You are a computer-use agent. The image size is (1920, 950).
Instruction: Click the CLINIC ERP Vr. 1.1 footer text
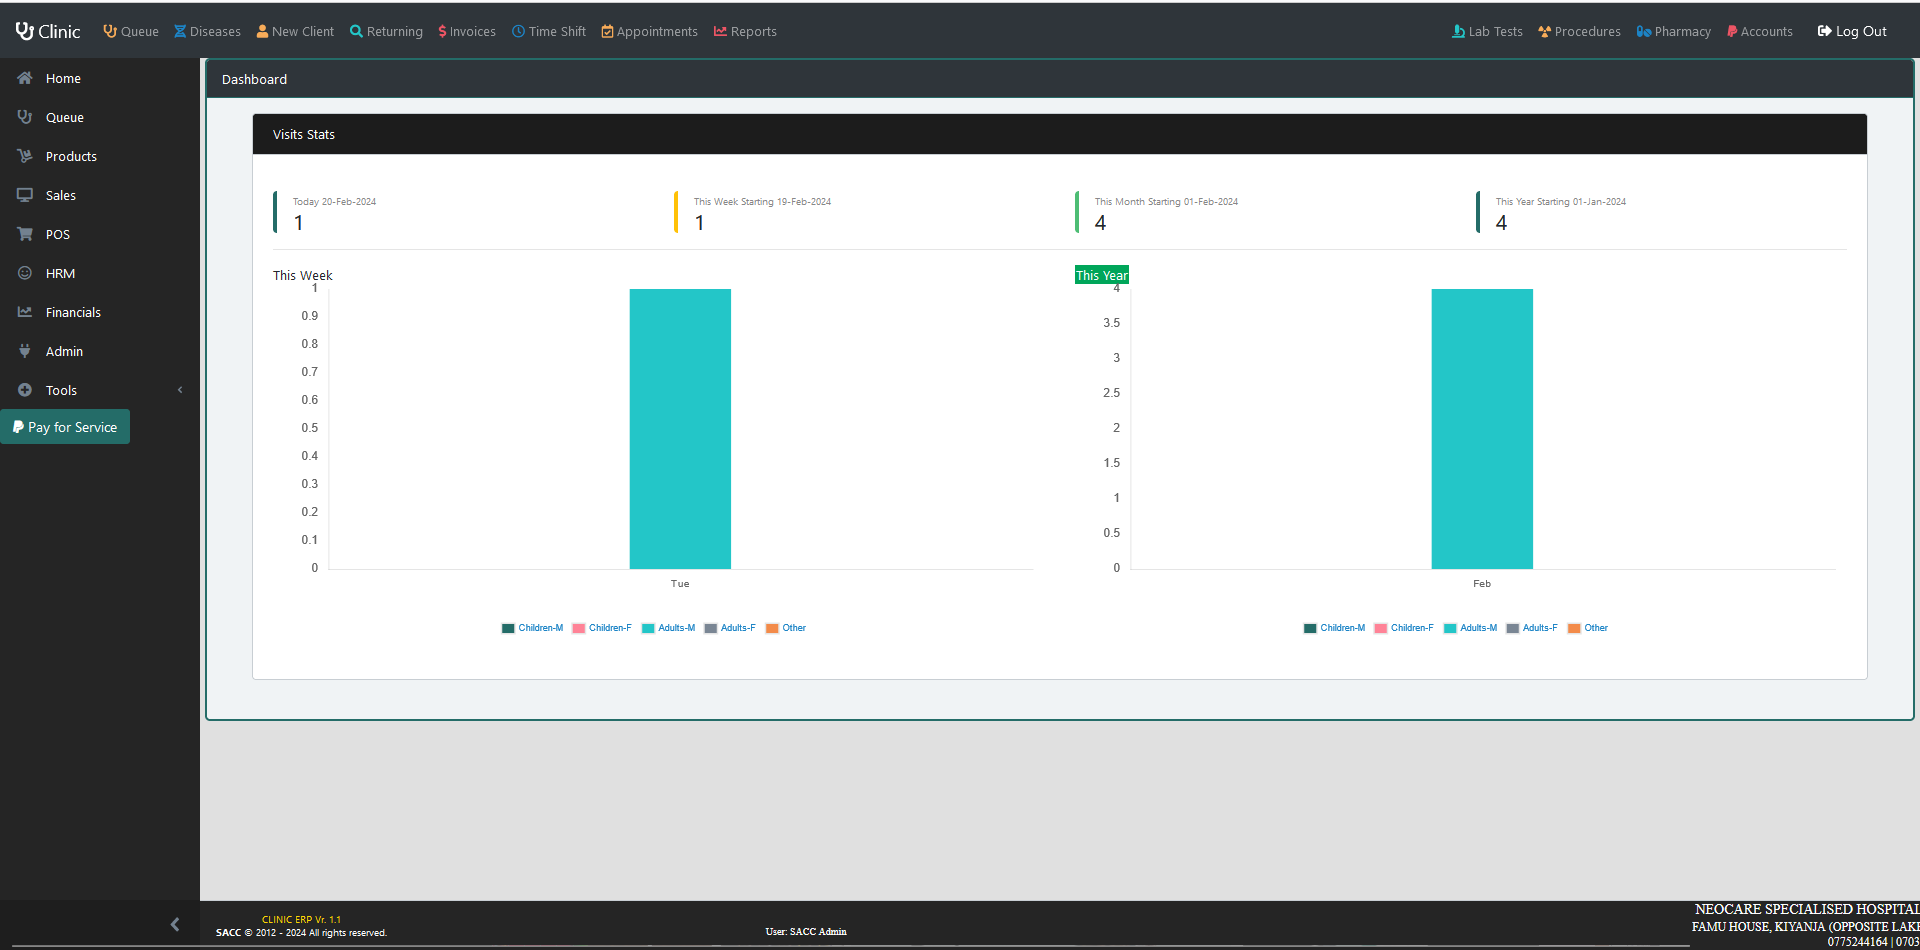tap(301, 919)
